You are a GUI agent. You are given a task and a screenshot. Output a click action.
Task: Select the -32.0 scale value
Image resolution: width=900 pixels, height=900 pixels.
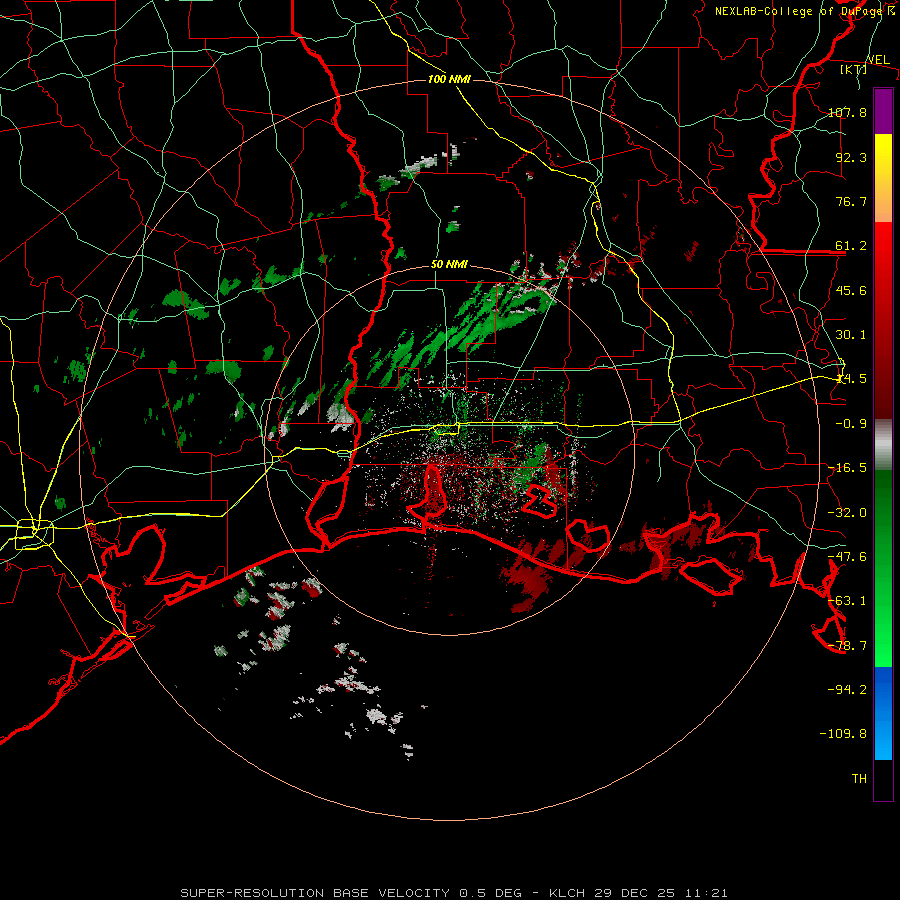click(x=847, y=513)
